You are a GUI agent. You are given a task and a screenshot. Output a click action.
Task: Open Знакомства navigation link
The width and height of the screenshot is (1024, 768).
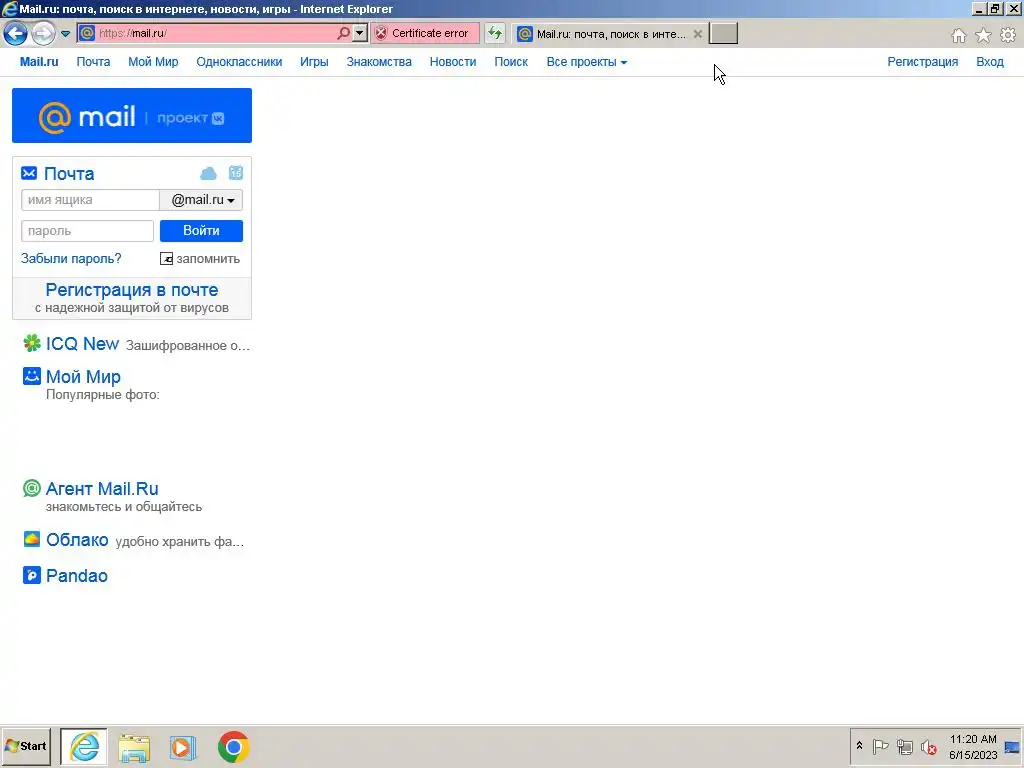379,61
